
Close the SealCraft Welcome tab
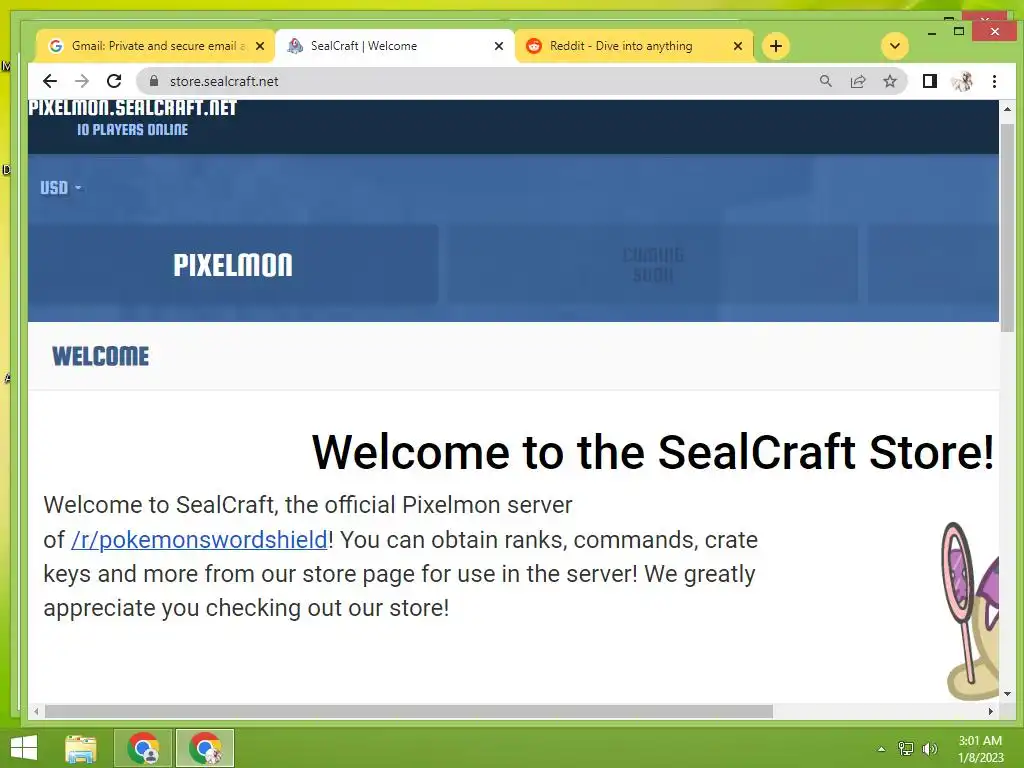499,46
